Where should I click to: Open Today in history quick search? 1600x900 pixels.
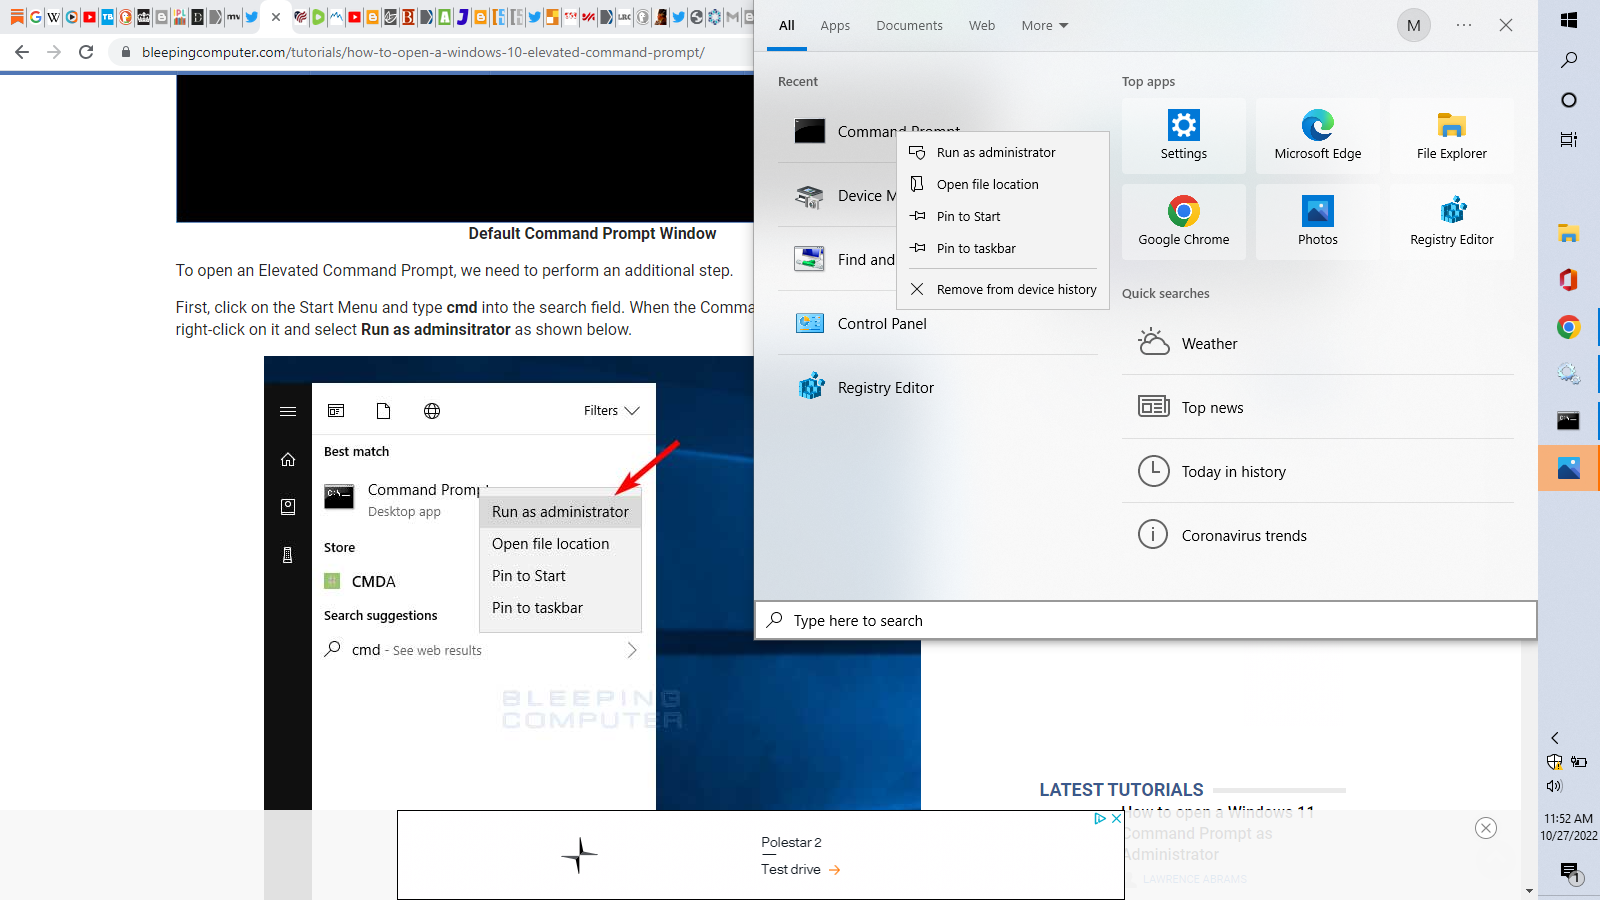pos(1318,471)
